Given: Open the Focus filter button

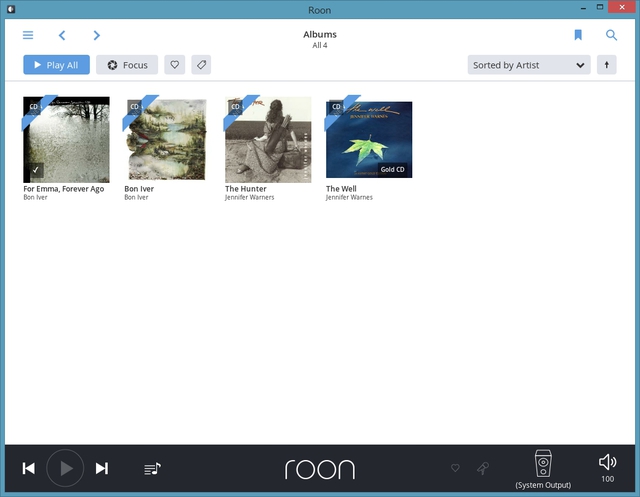Looking at the screenshot, I should [x=127, y=65].
